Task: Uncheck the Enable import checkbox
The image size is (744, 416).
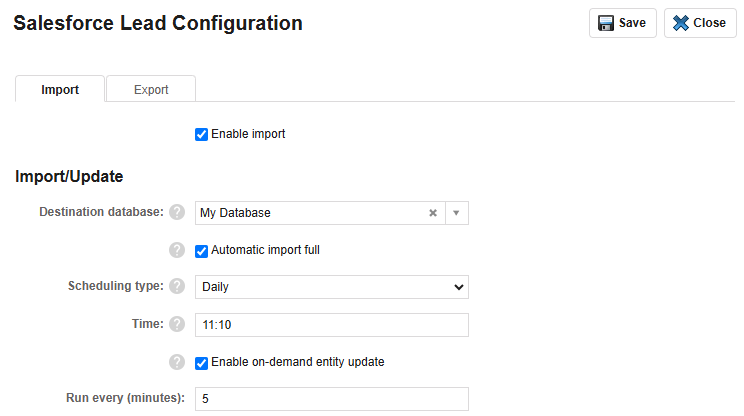Action: point(201,134)
